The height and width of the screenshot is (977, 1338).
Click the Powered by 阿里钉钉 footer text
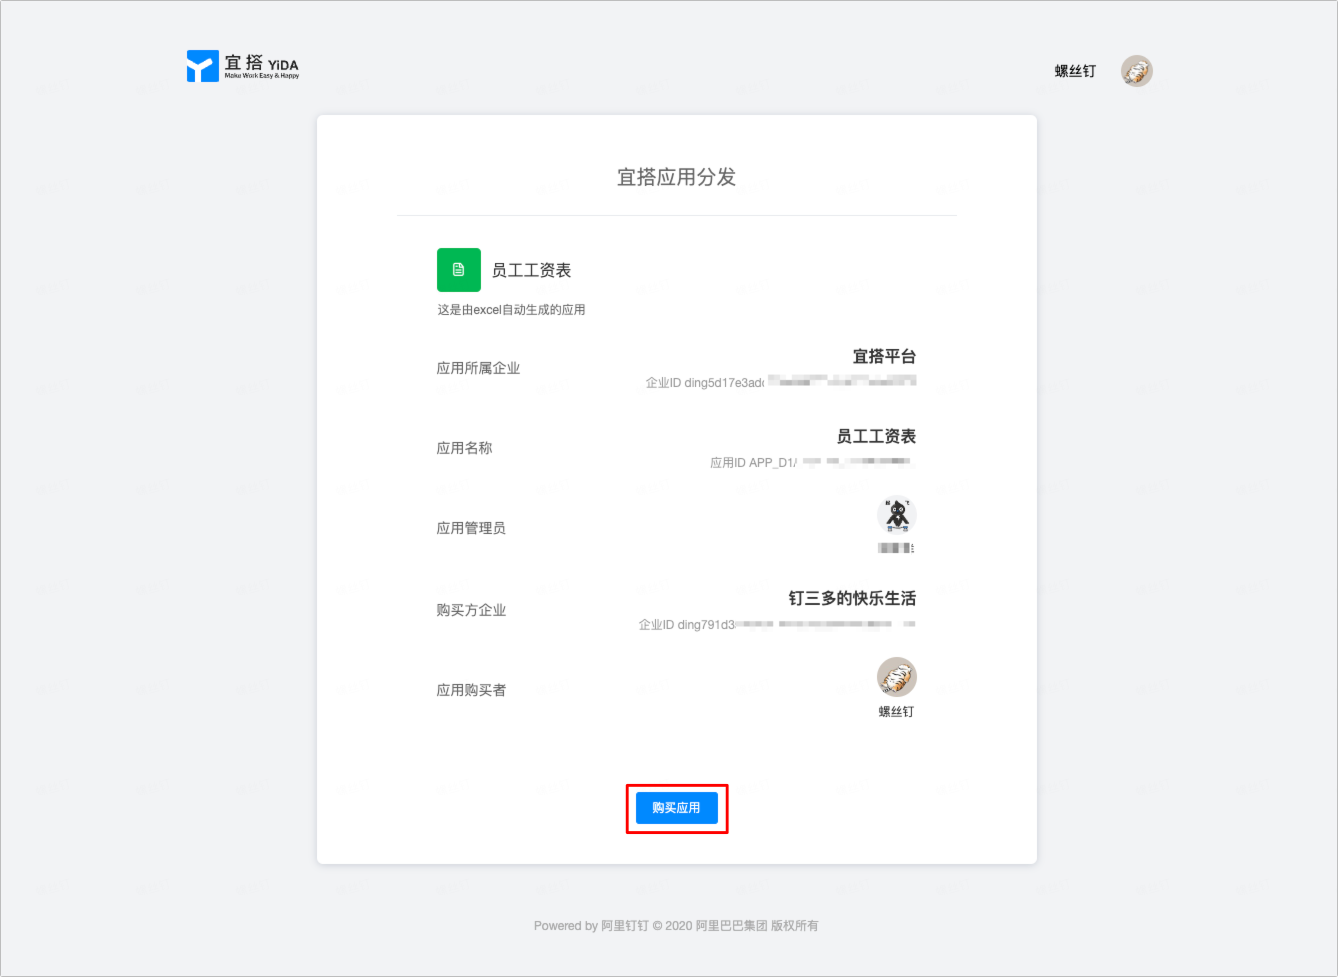tap(676, 926)
